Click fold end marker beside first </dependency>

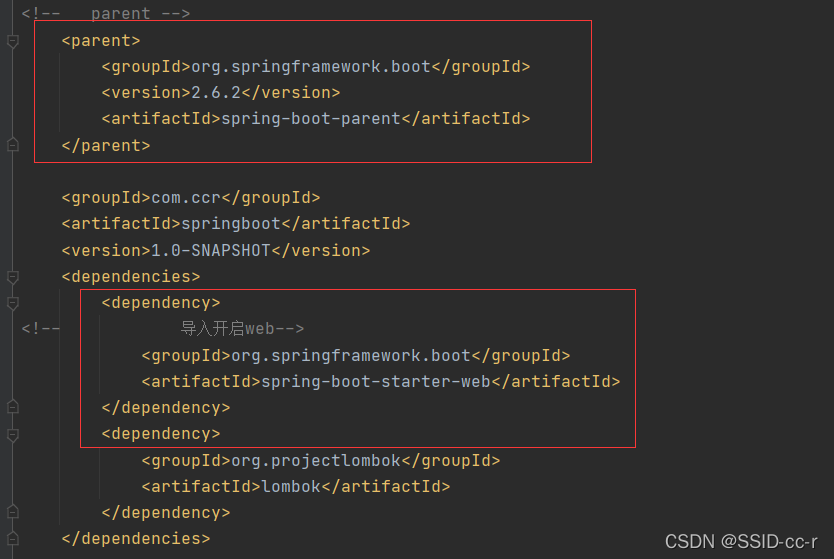pos(13,407)
